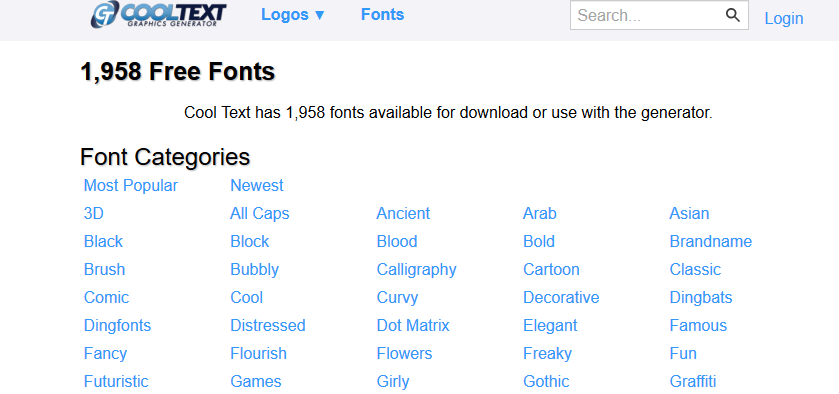This screenshot has height=394, width=839.
Task: Open the Graffiti category
Action: (x=693, y=381)
